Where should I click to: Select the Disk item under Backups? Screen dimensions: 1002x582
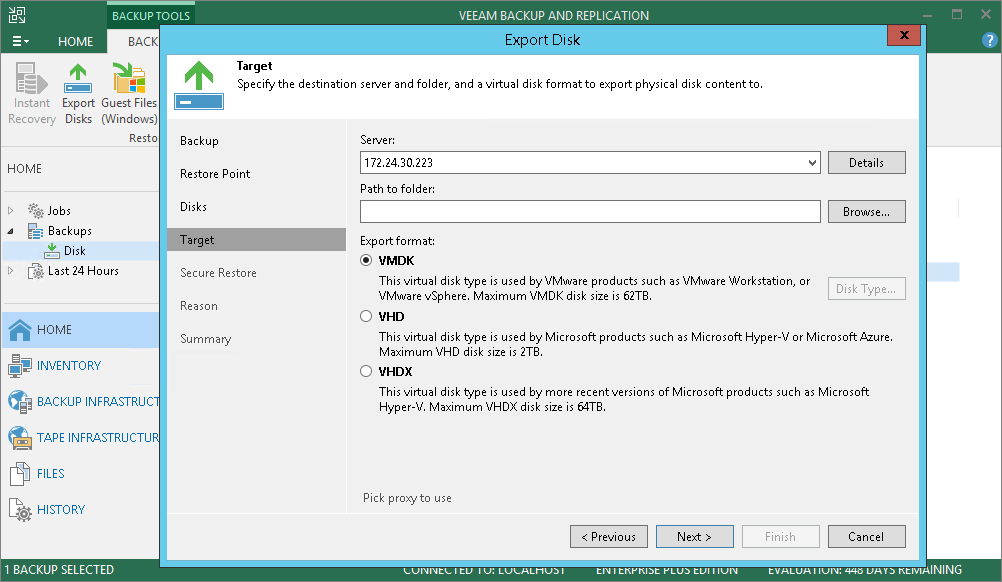tap(75, 251)
